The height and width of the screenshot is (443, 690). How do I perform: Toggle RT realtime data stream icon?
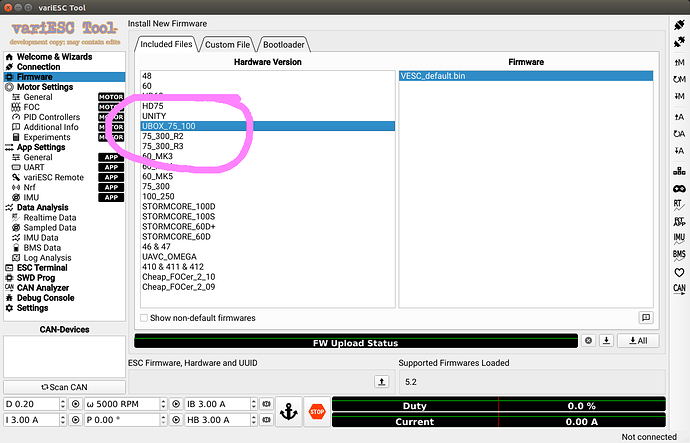[x=679, y=205]
